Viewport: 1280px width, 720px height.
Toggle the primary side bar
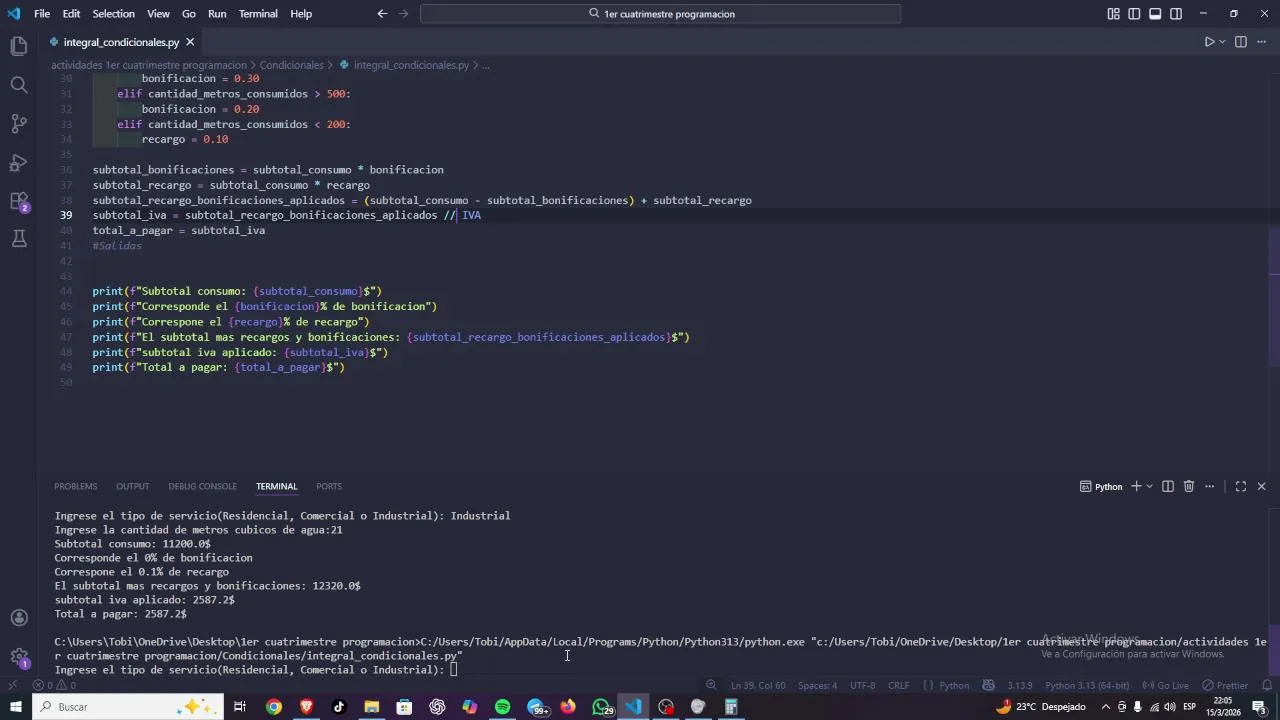[1134, 14]
